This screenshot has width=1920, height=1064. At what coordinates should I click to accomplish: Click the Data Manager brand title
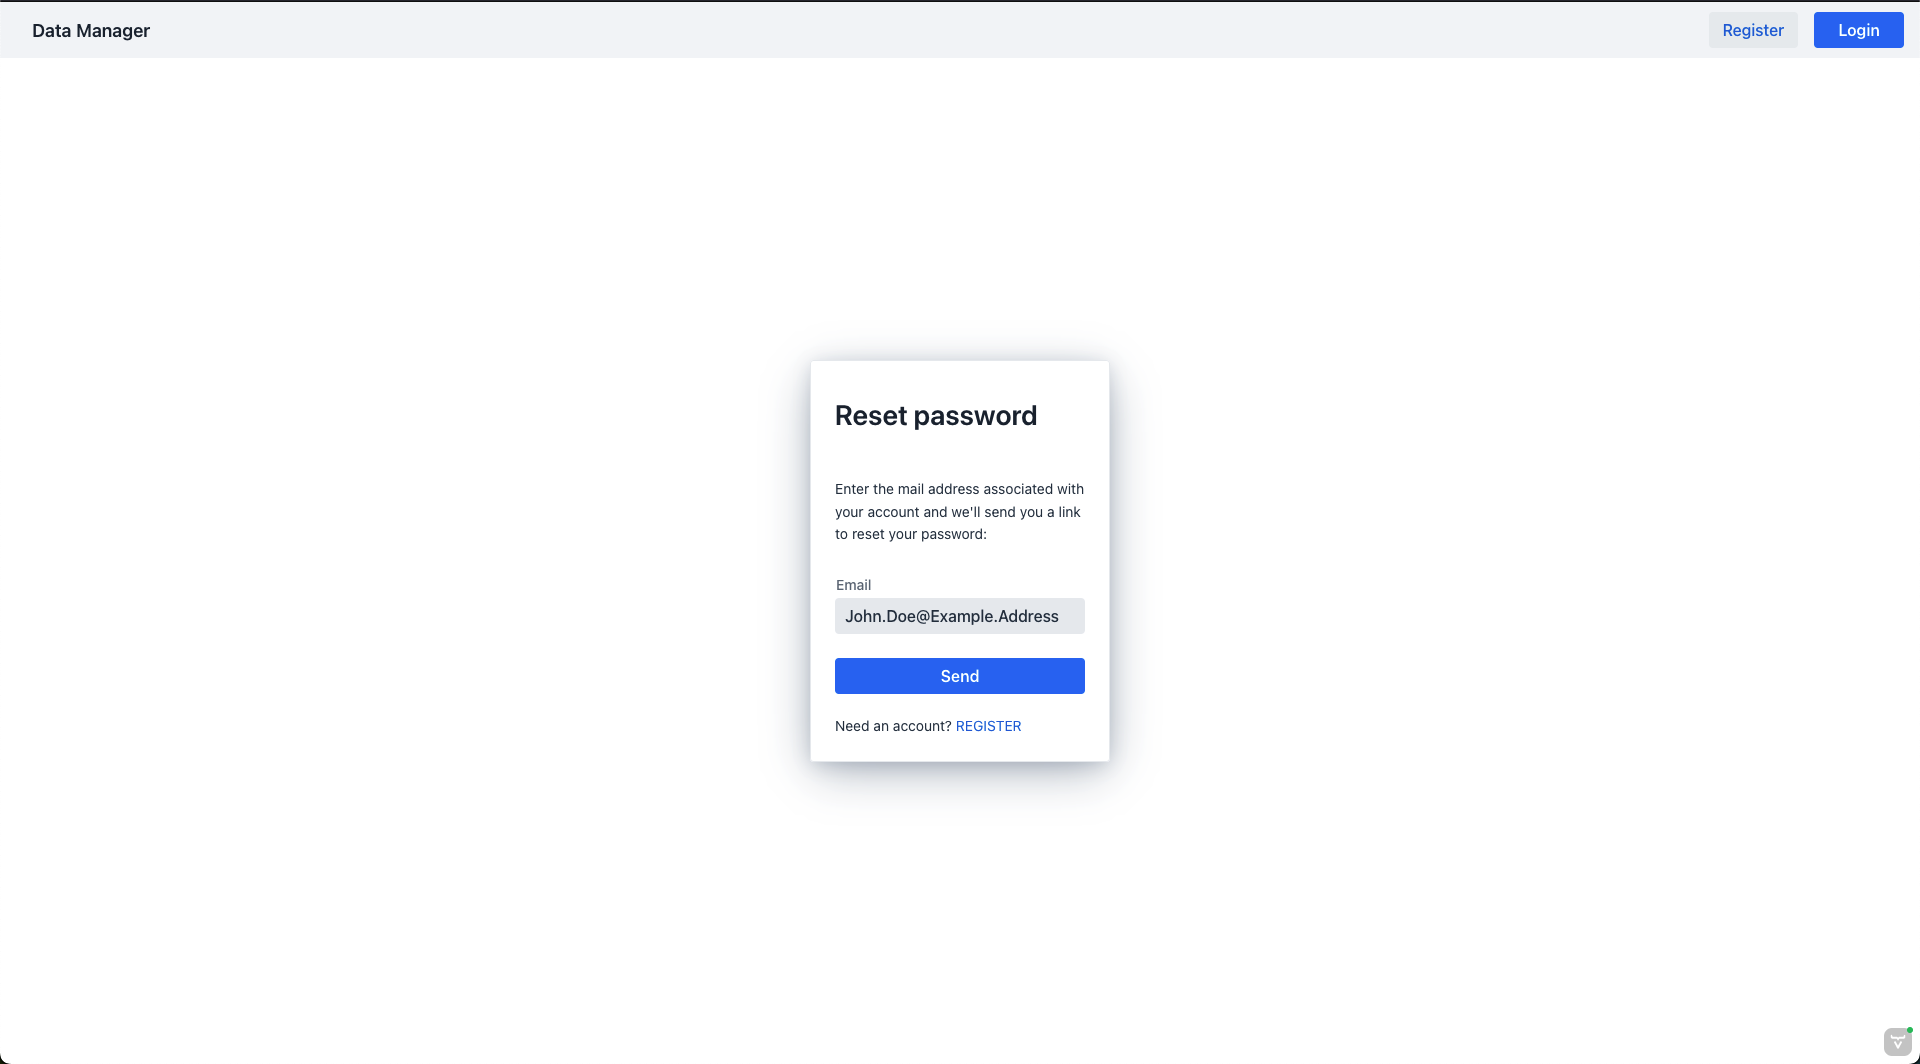(x=91, y=31)
